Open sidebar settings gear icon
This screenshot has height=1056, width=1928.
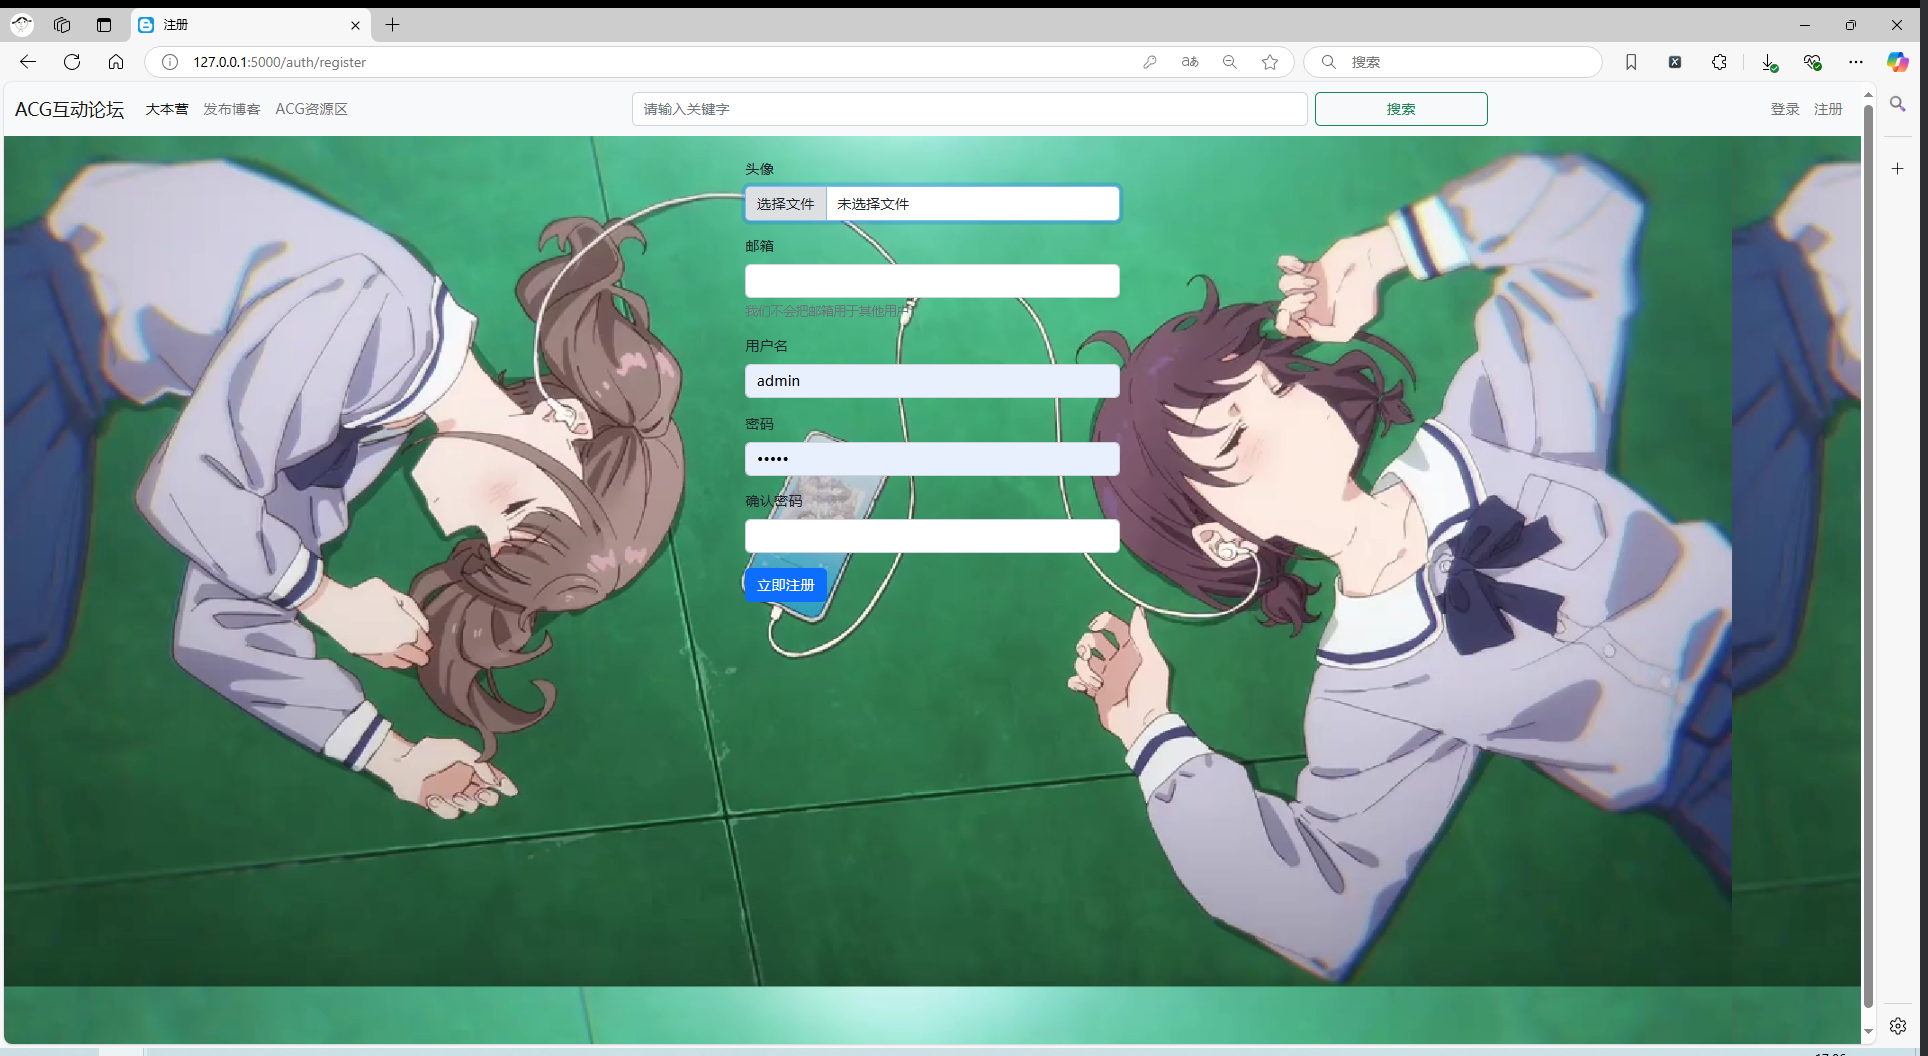click(x=1897, y=1026)
